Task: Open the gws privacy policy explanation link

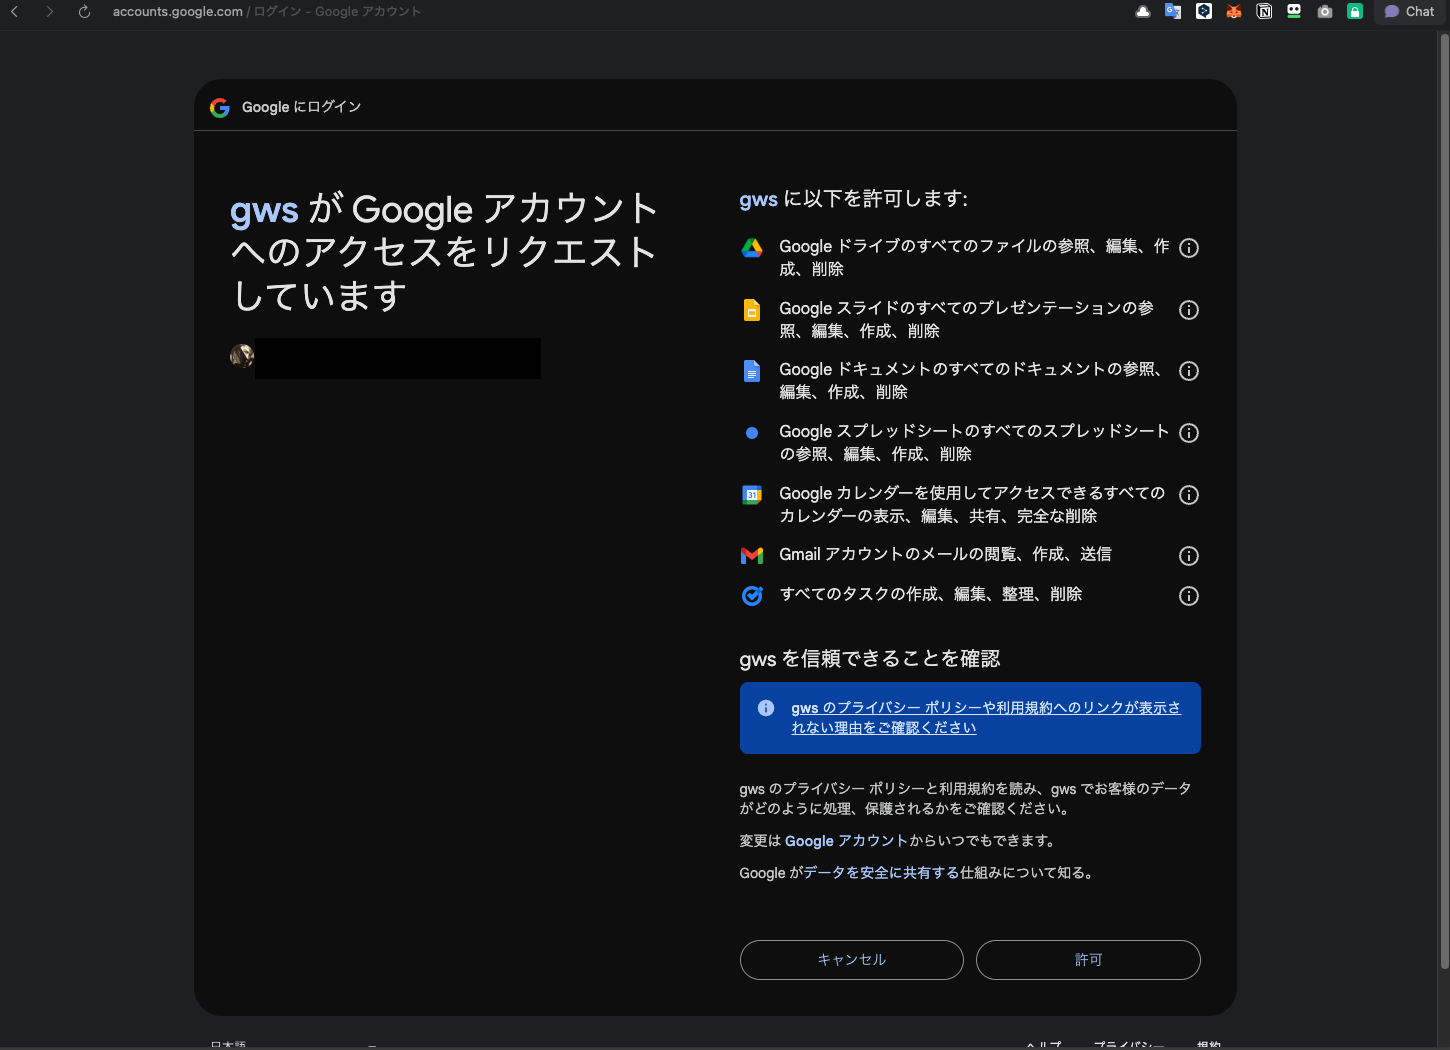Action: [985, 717]
